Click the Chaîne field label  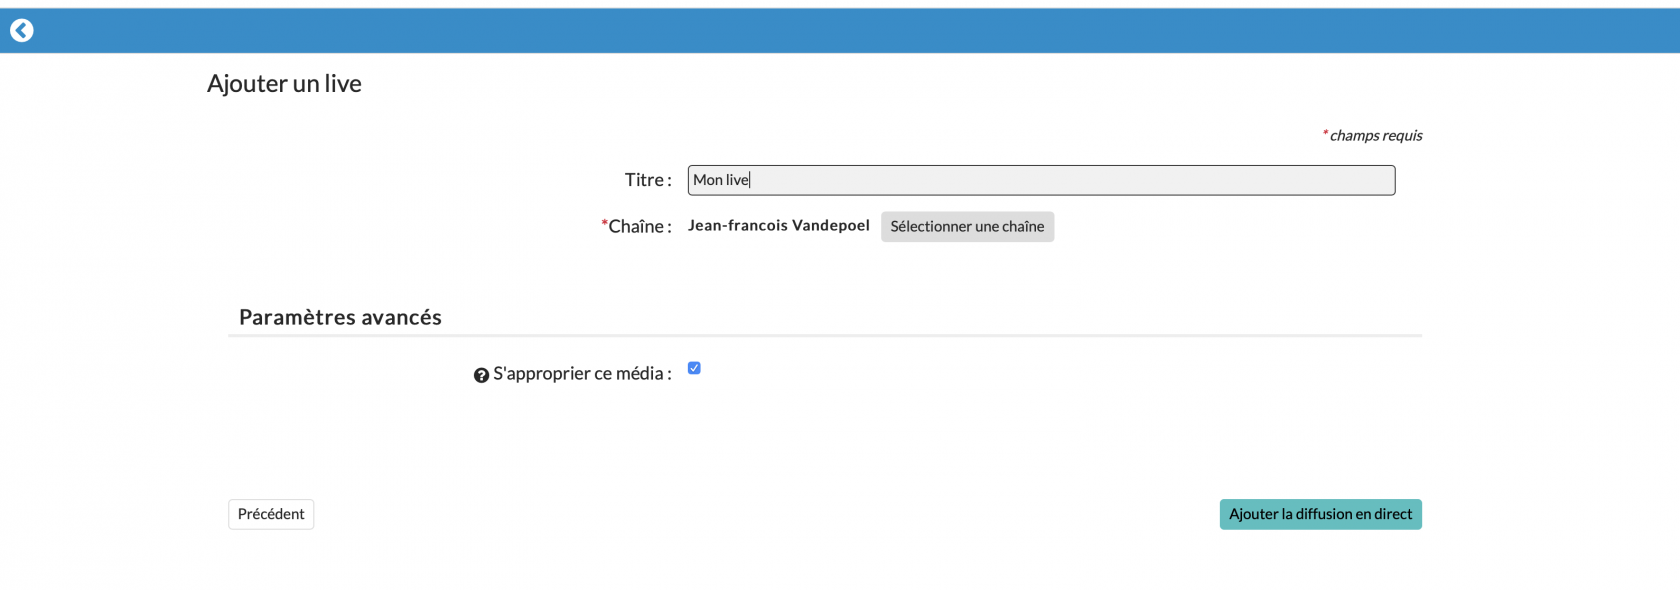click(640, 227)
